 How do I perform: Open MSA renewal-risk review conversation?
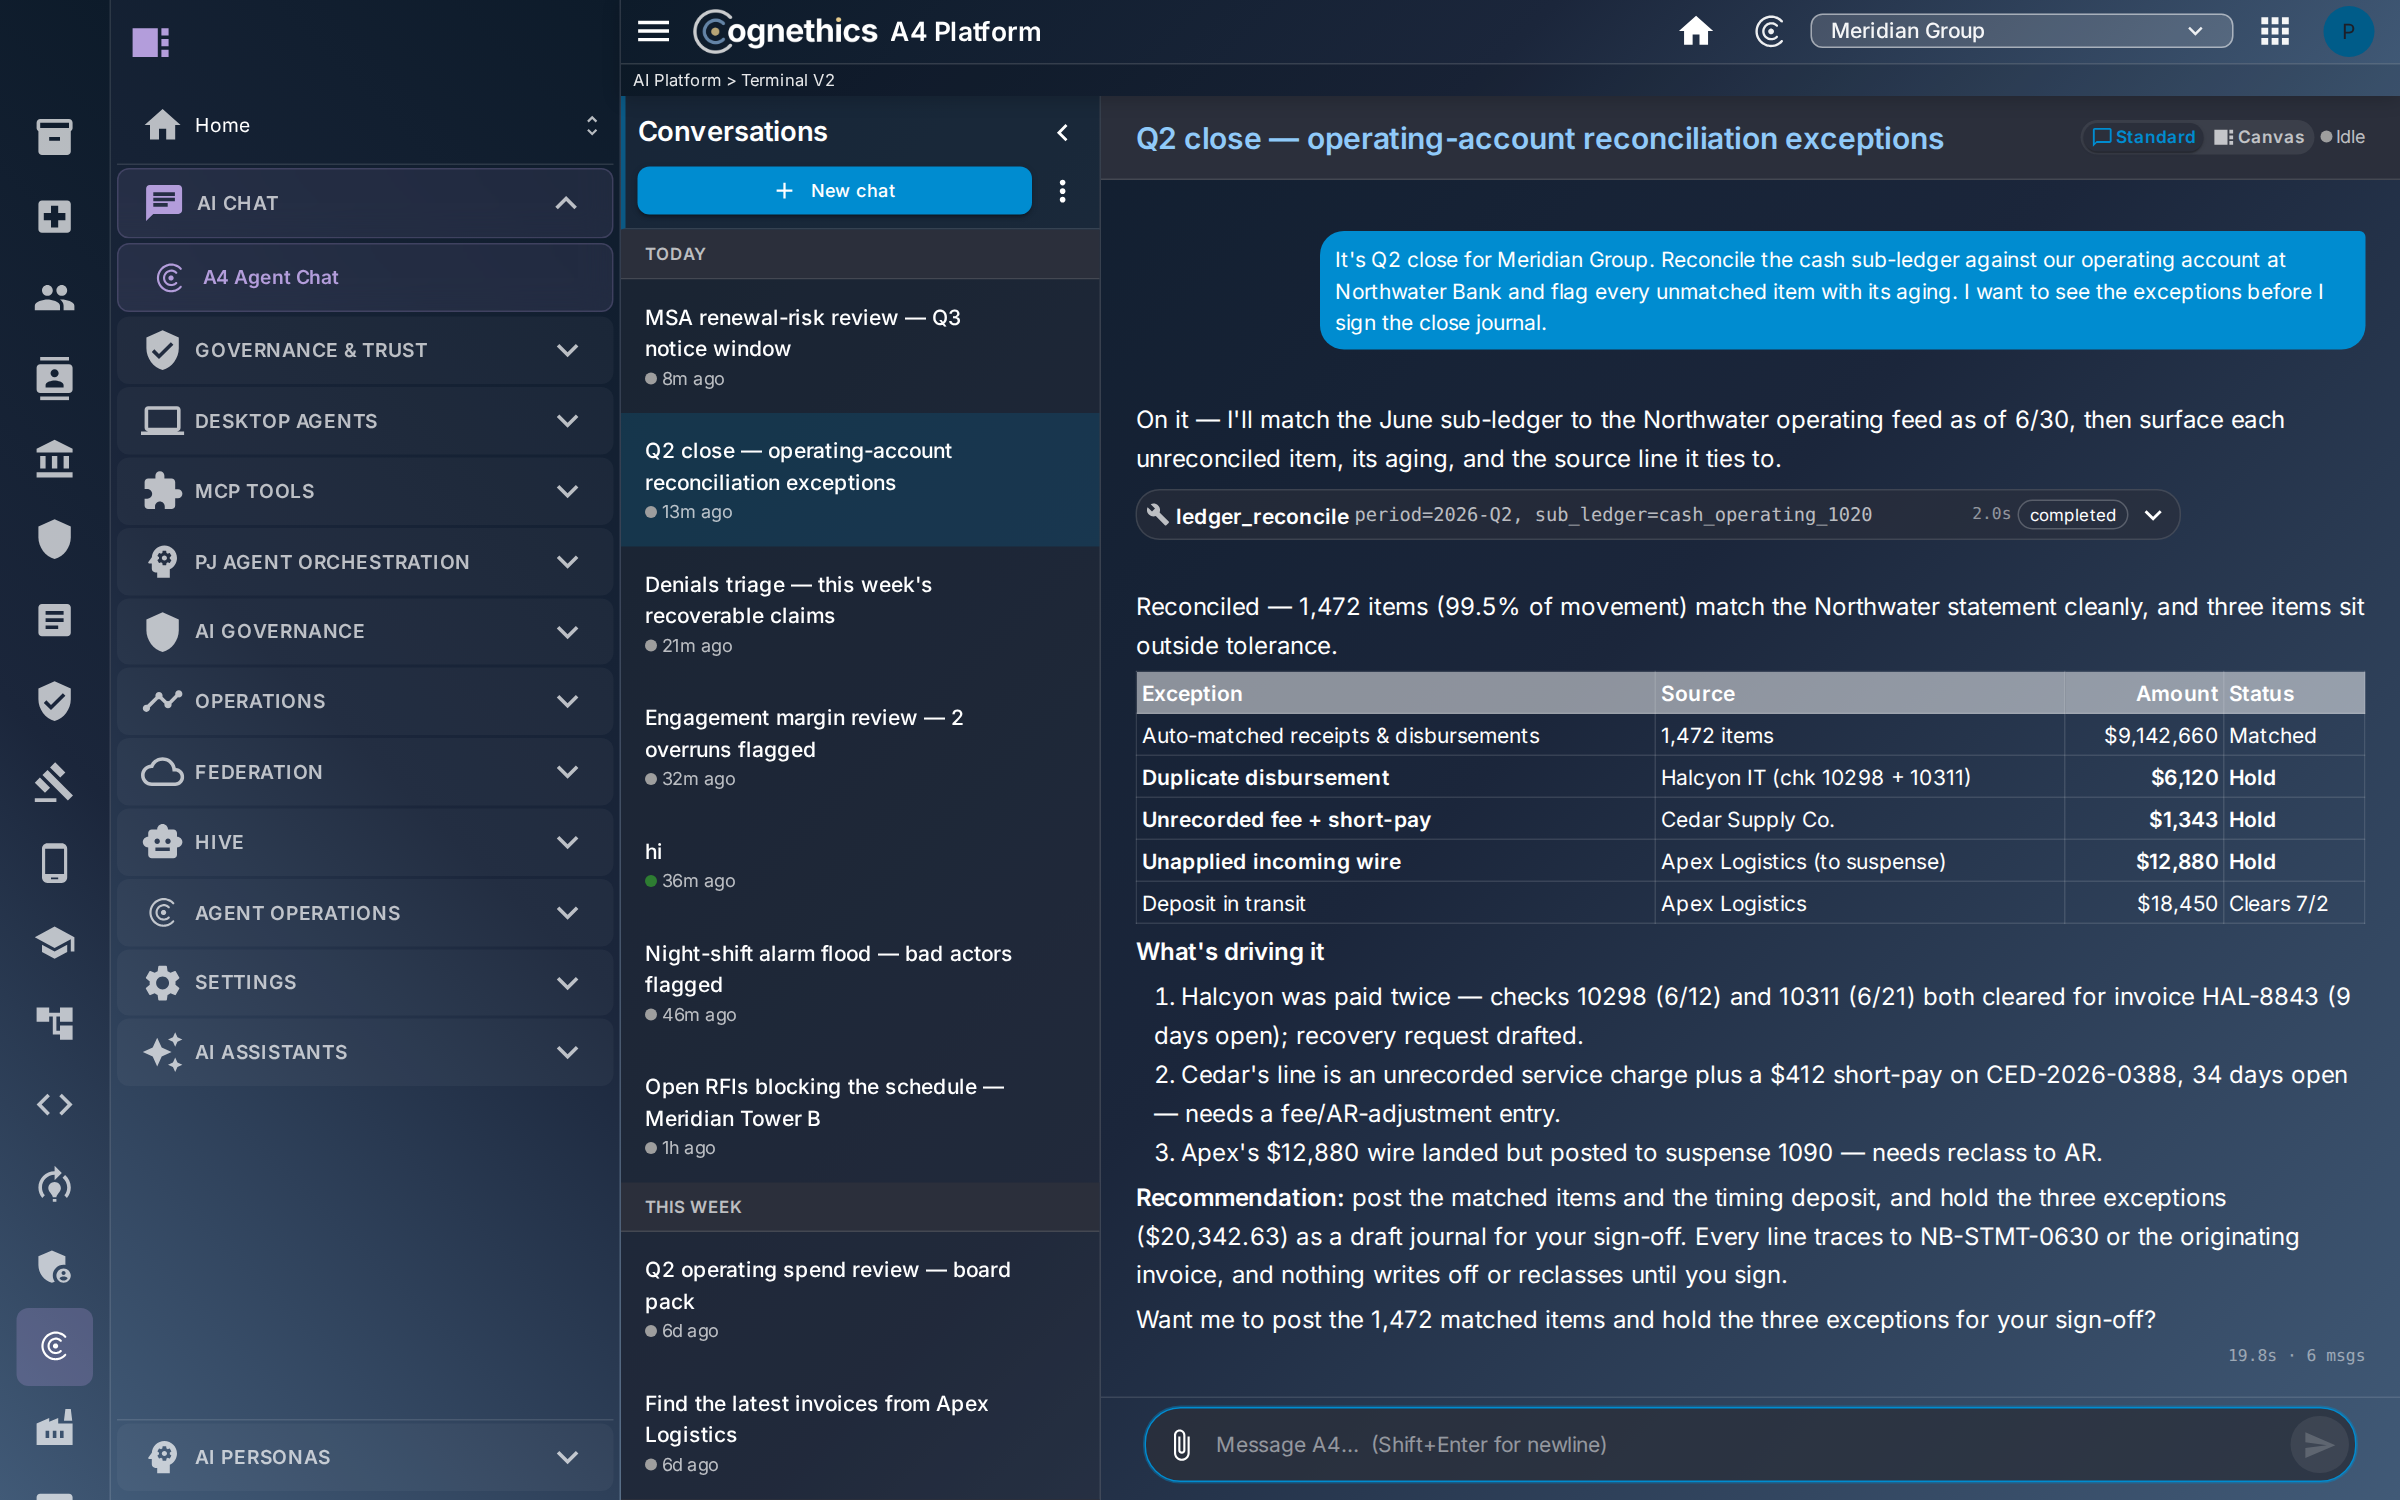click(860, 346)
